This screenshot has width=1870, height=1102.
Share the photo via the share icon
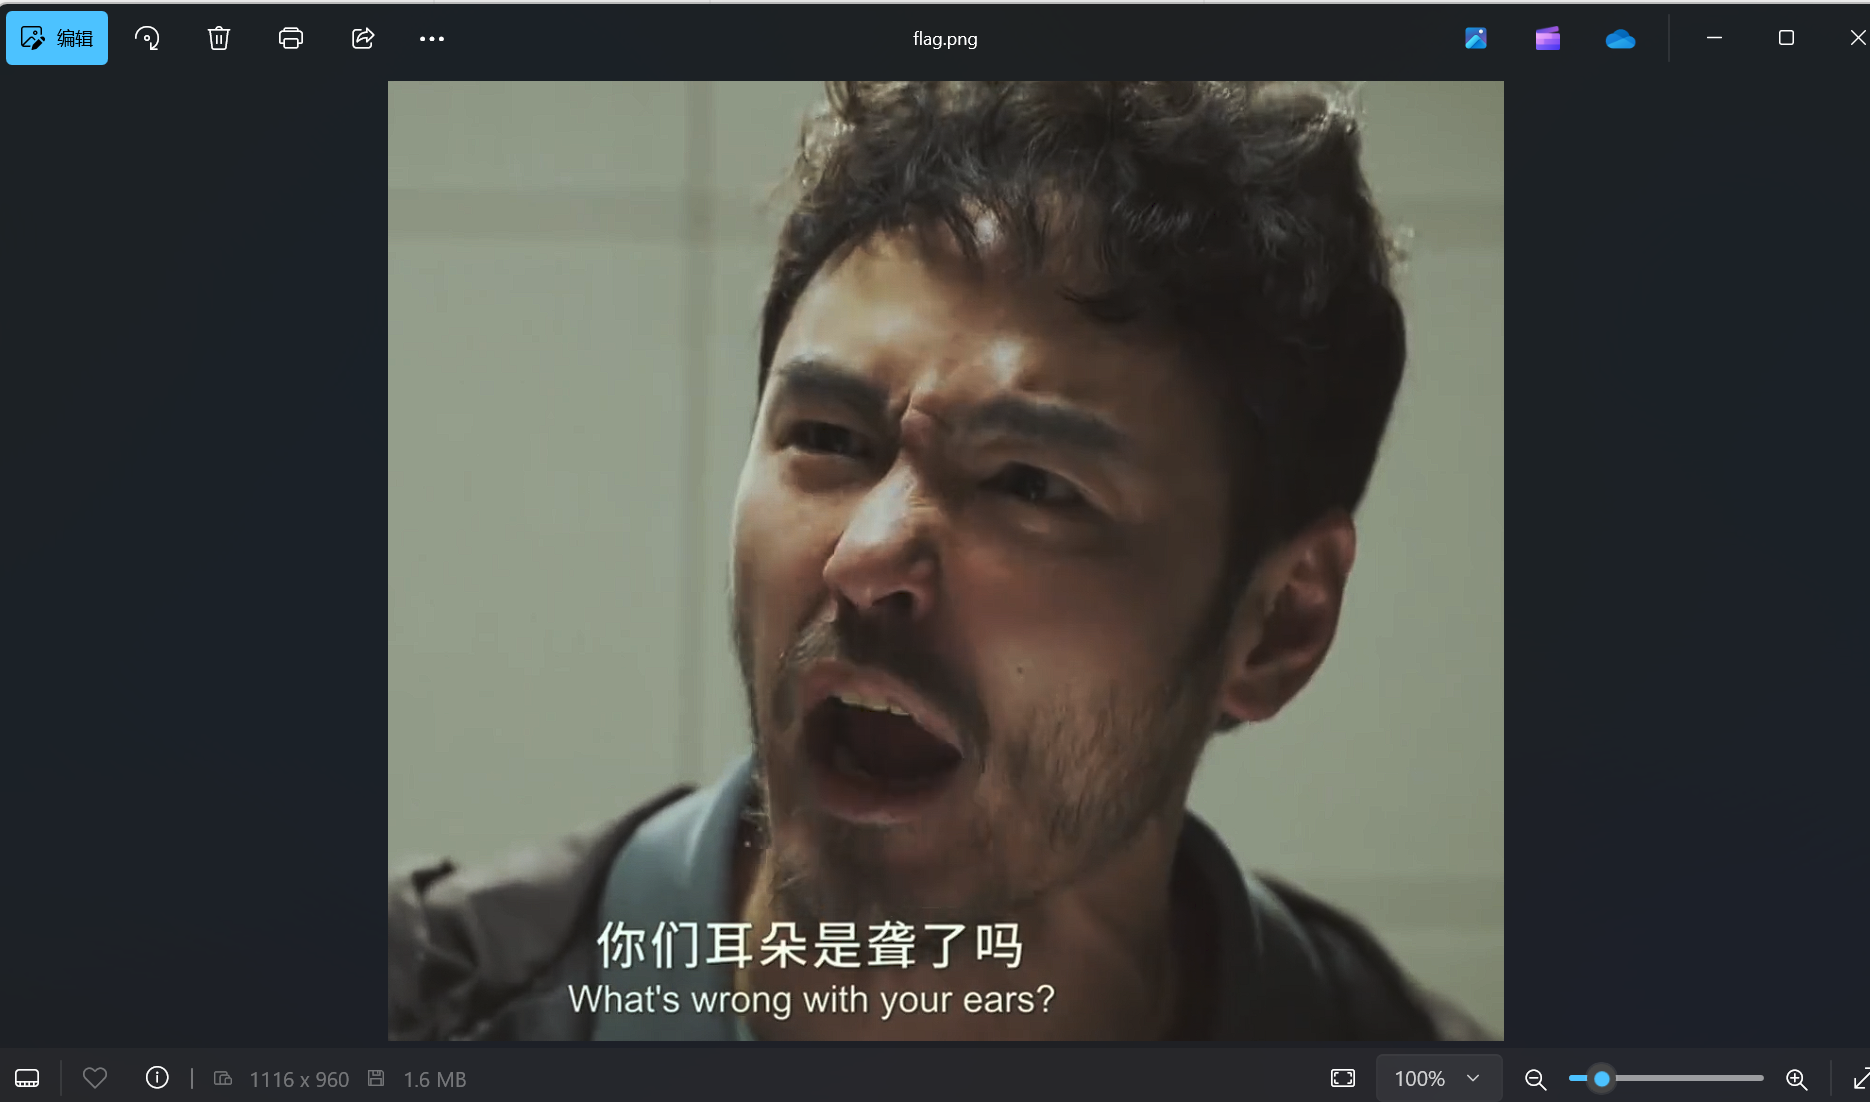point(363,38)
